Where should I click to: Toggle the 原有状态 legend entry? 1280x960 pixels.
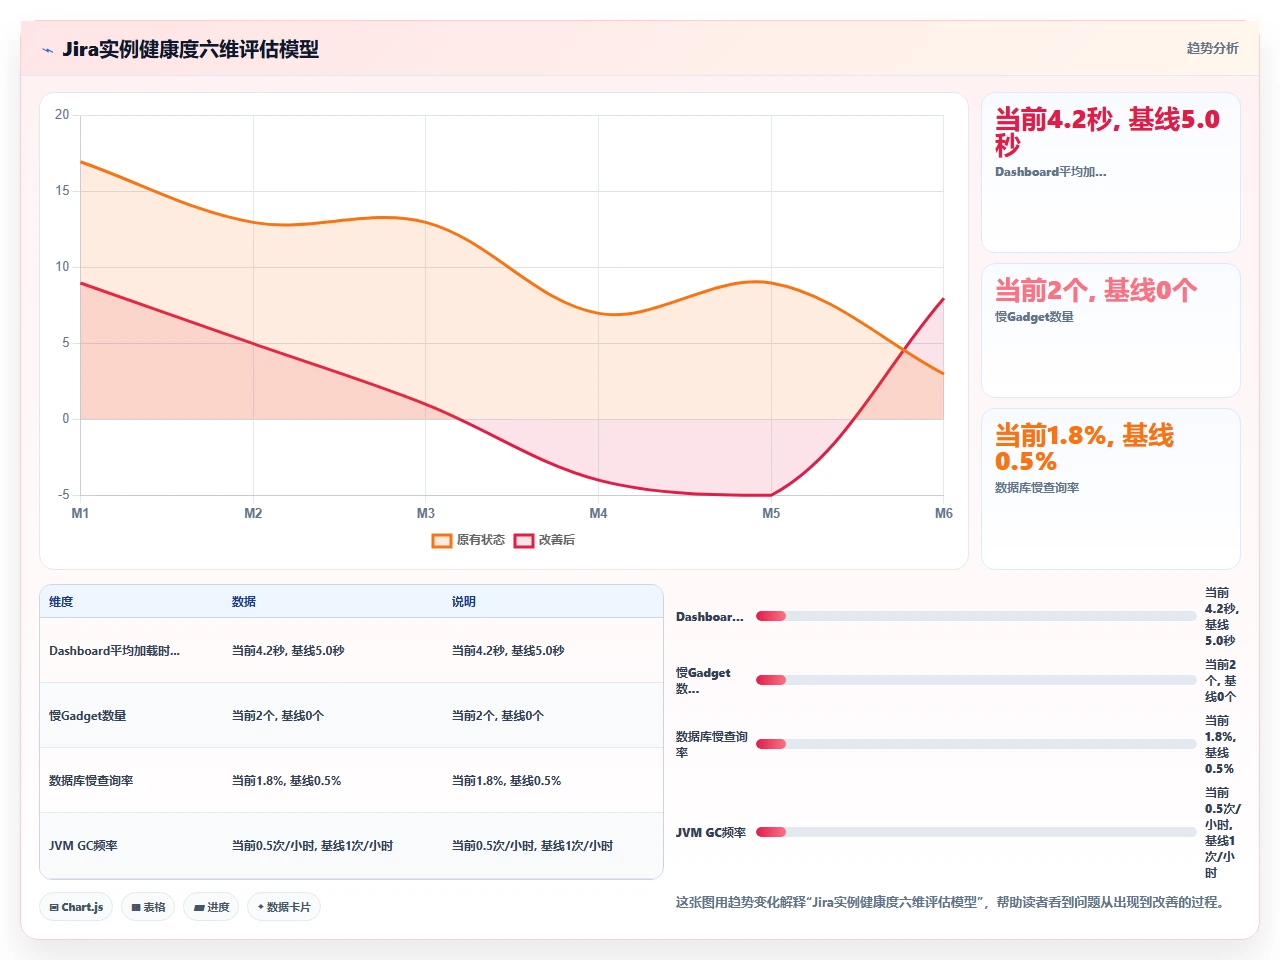click(468, 540)
